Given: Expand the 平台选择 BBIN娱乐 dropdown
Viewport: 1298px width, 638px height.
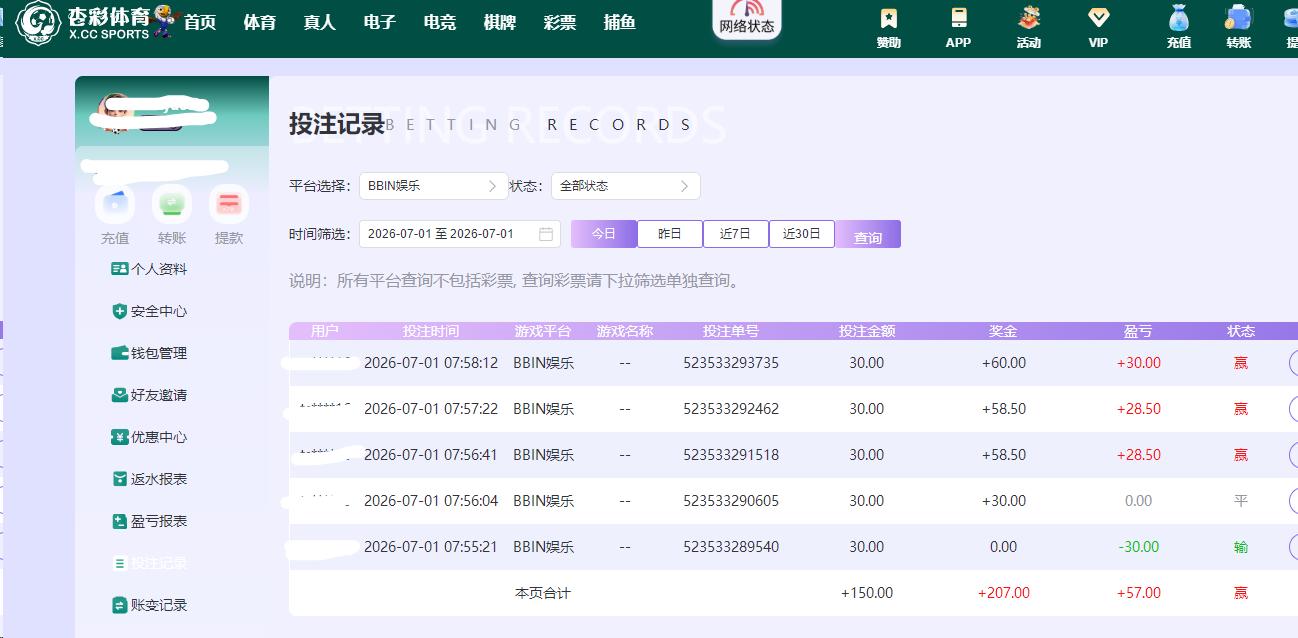Looking at the screenshot, I should pyautogui.click(x=434, y=186).
